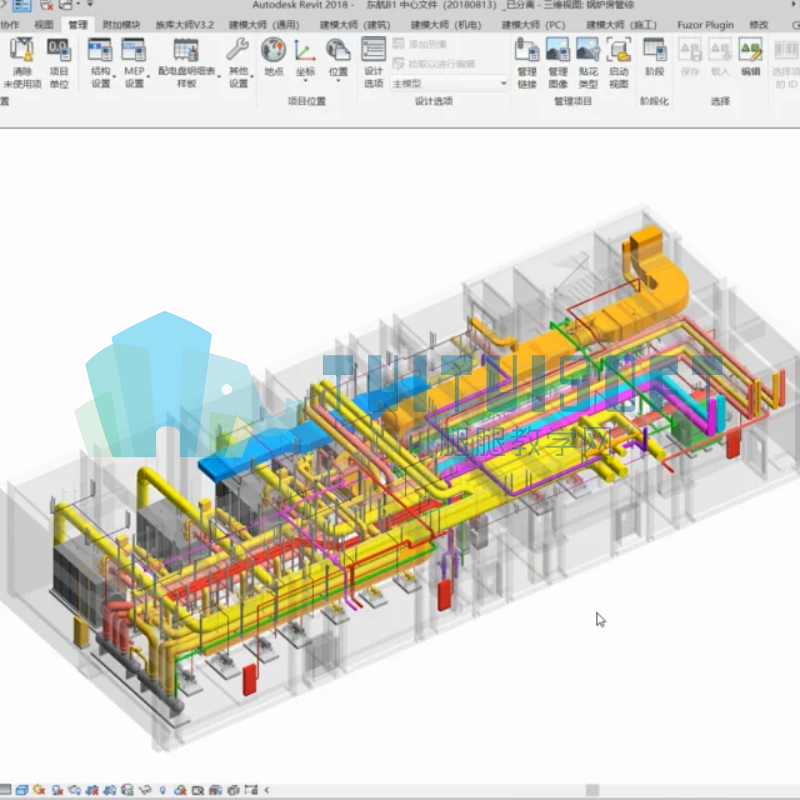Open the 阶段 phases dialog
This screenshot has height=800, width=800.
[654, 57]
